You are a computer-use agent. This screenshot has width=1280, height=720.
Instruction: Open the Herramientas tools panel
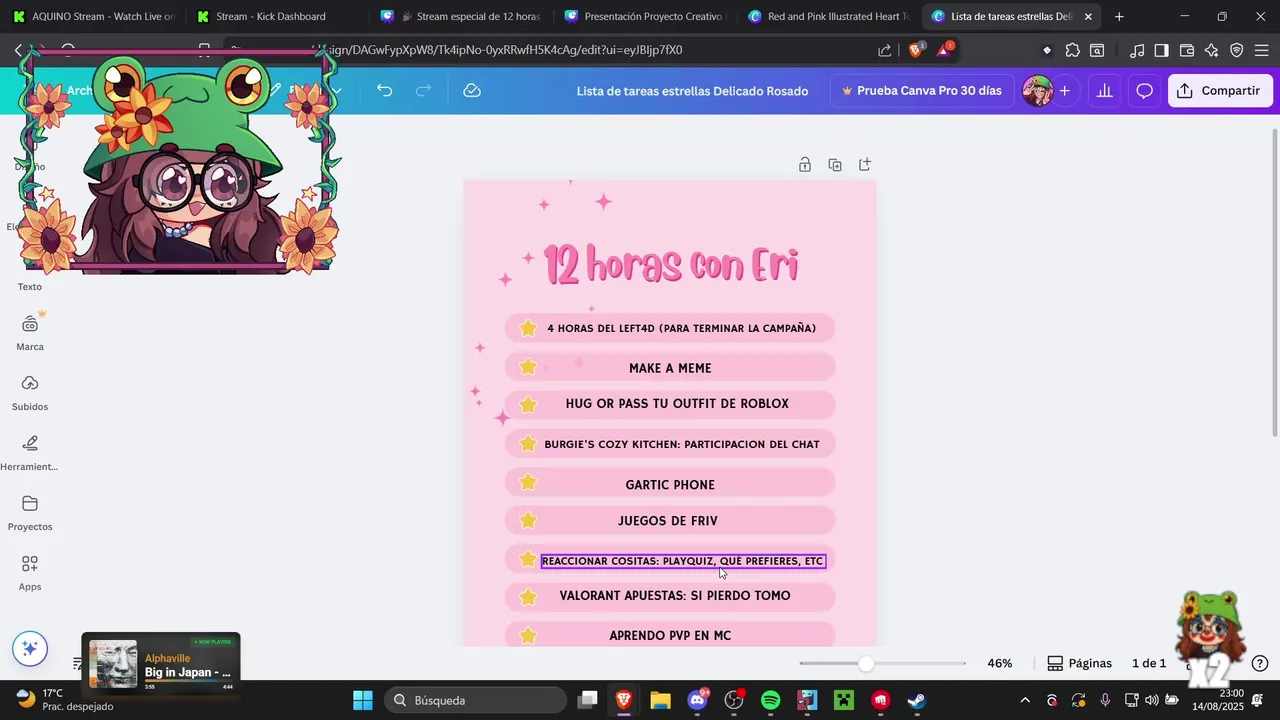30,453
